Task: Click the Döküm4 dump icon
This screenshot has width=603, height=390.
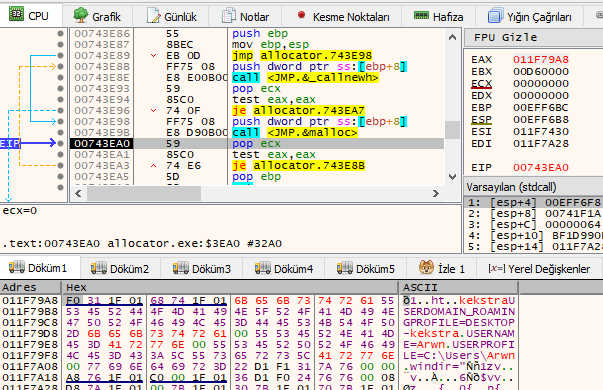Action: click(263, 268)
